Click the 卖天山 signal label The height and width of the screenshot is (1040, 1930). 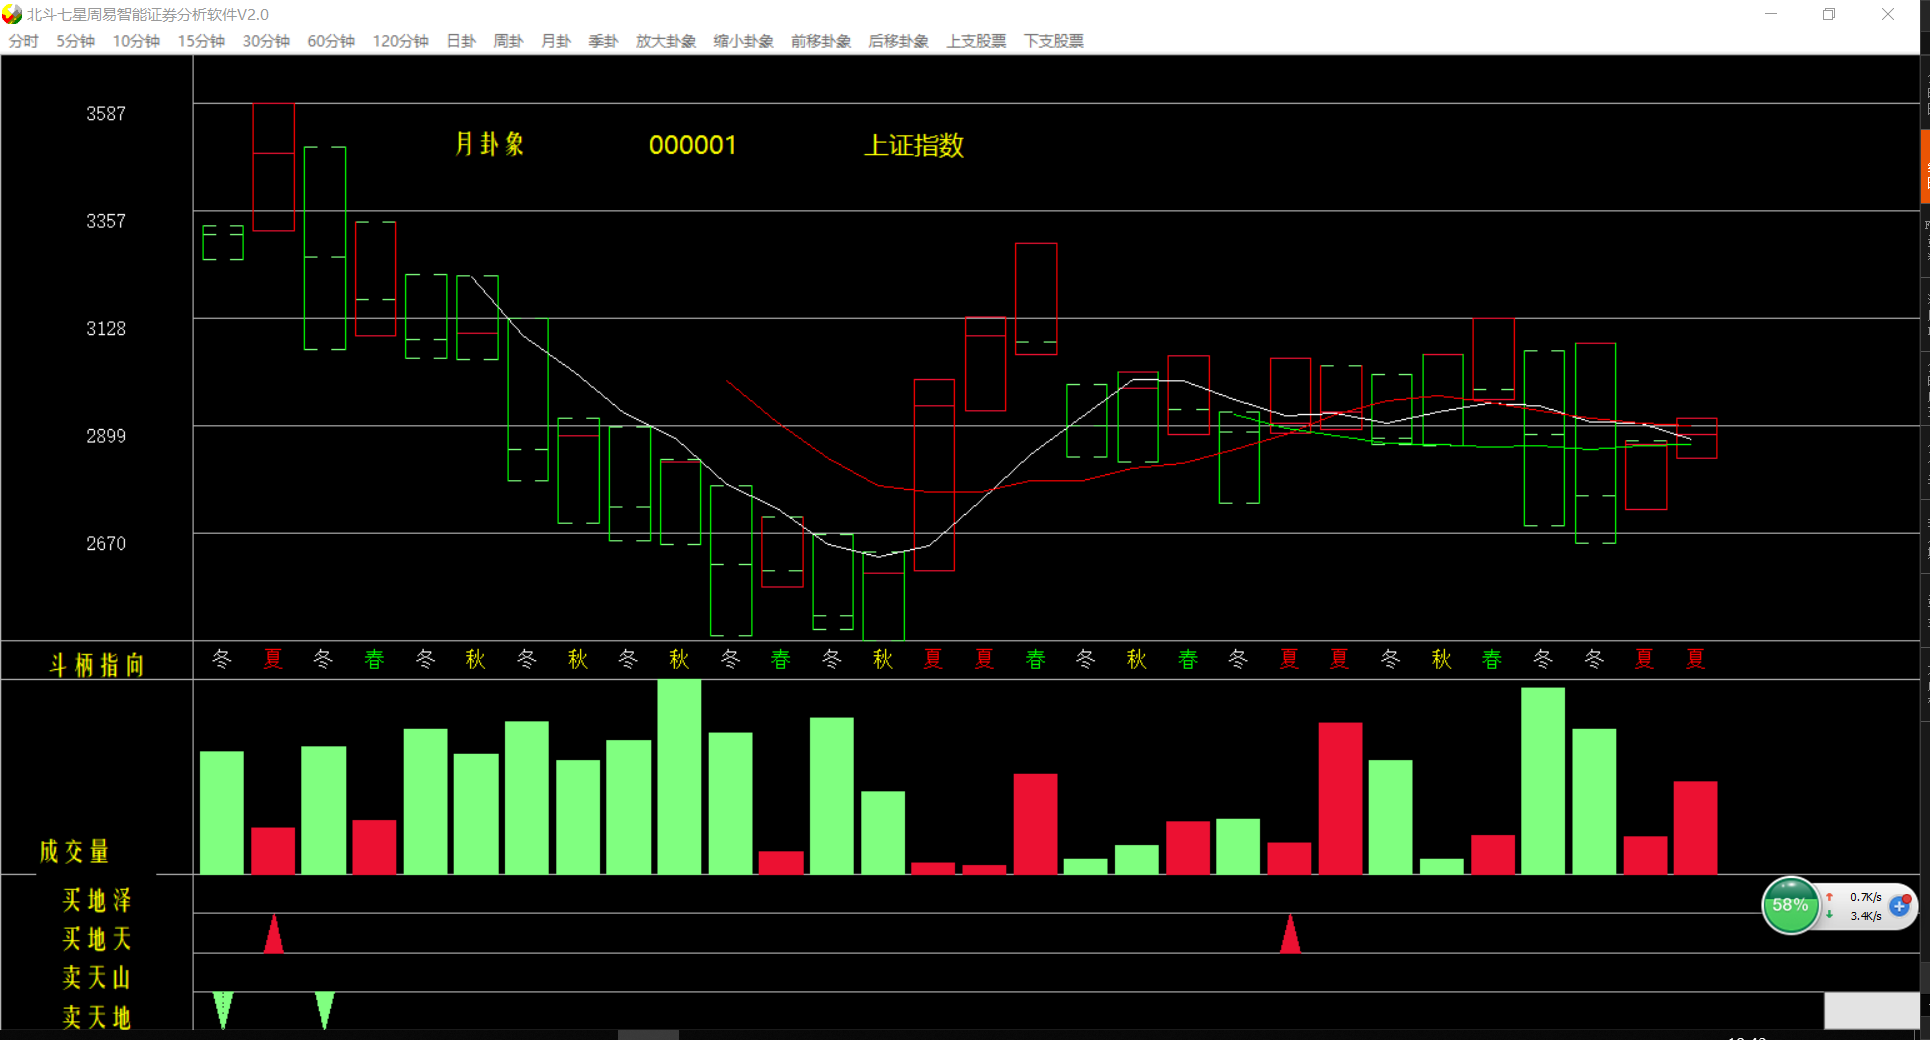[x=97, y=977]
